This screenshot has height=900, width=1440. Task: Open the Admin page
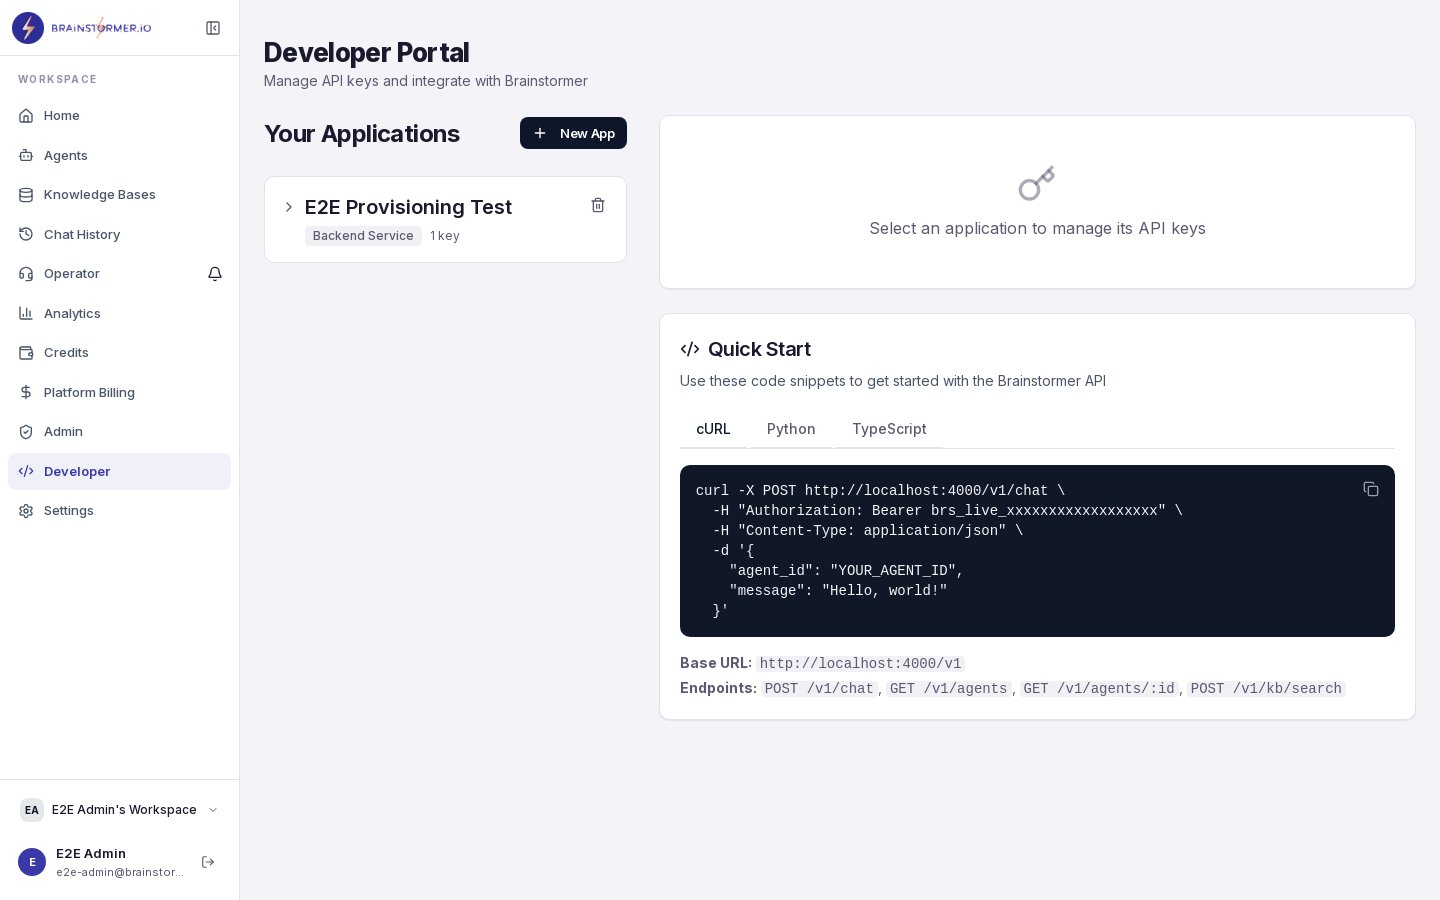point(119,432)
